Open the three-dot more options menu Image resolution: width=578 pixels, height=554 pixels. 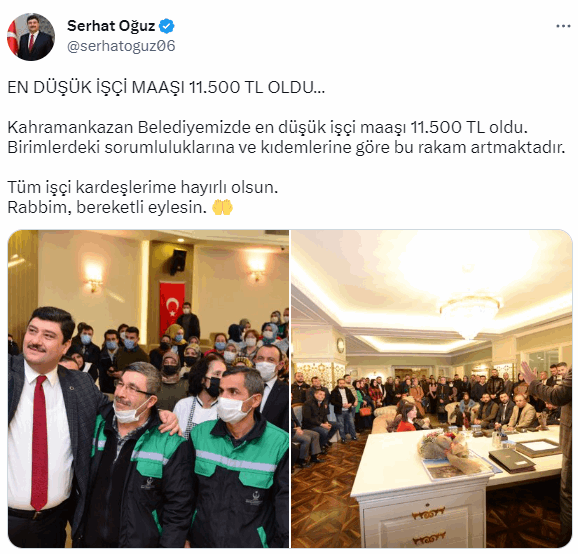tap(563, 26)
